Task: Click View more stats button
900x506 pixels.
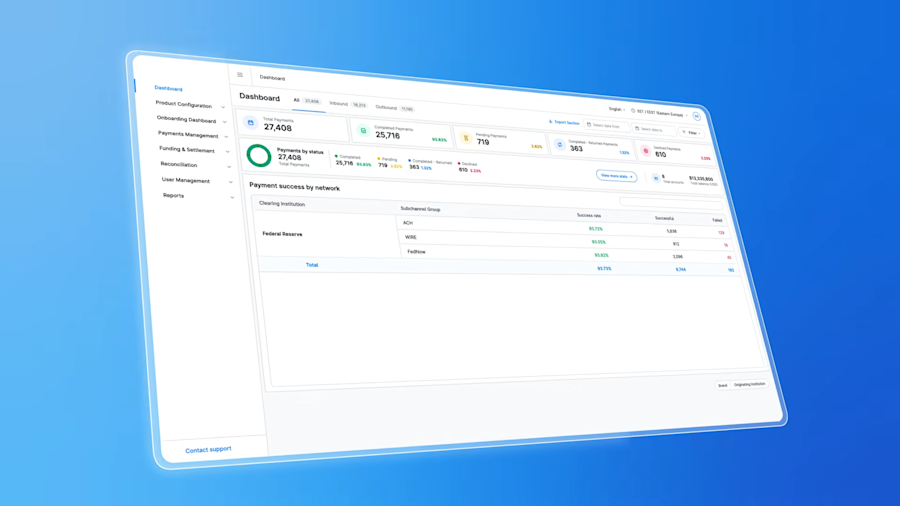Action: click(x=616, y=176)
